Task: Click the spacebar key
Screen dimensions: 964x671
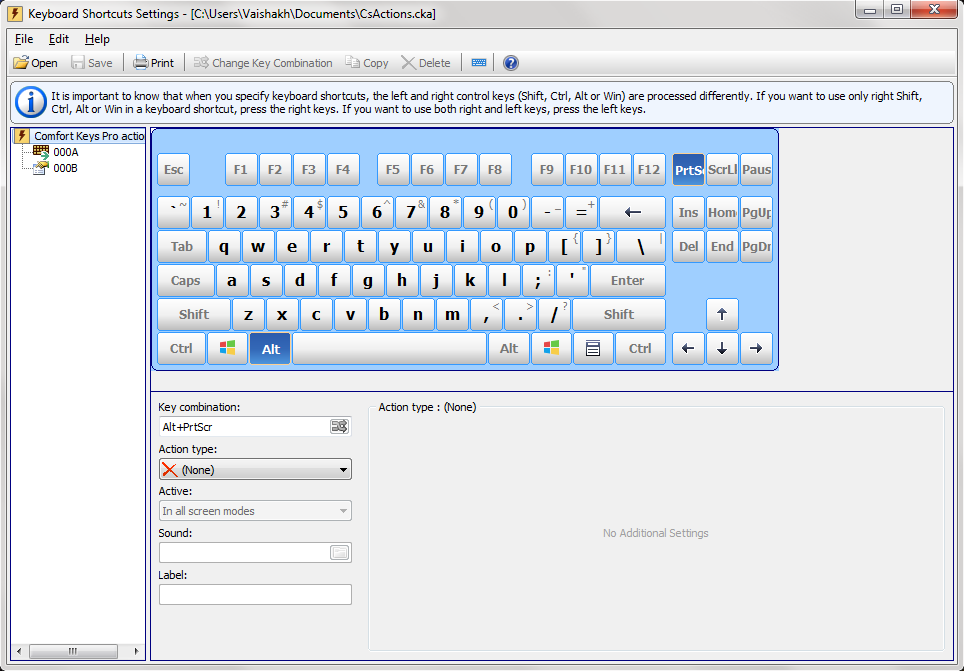Action: [389, 349]
